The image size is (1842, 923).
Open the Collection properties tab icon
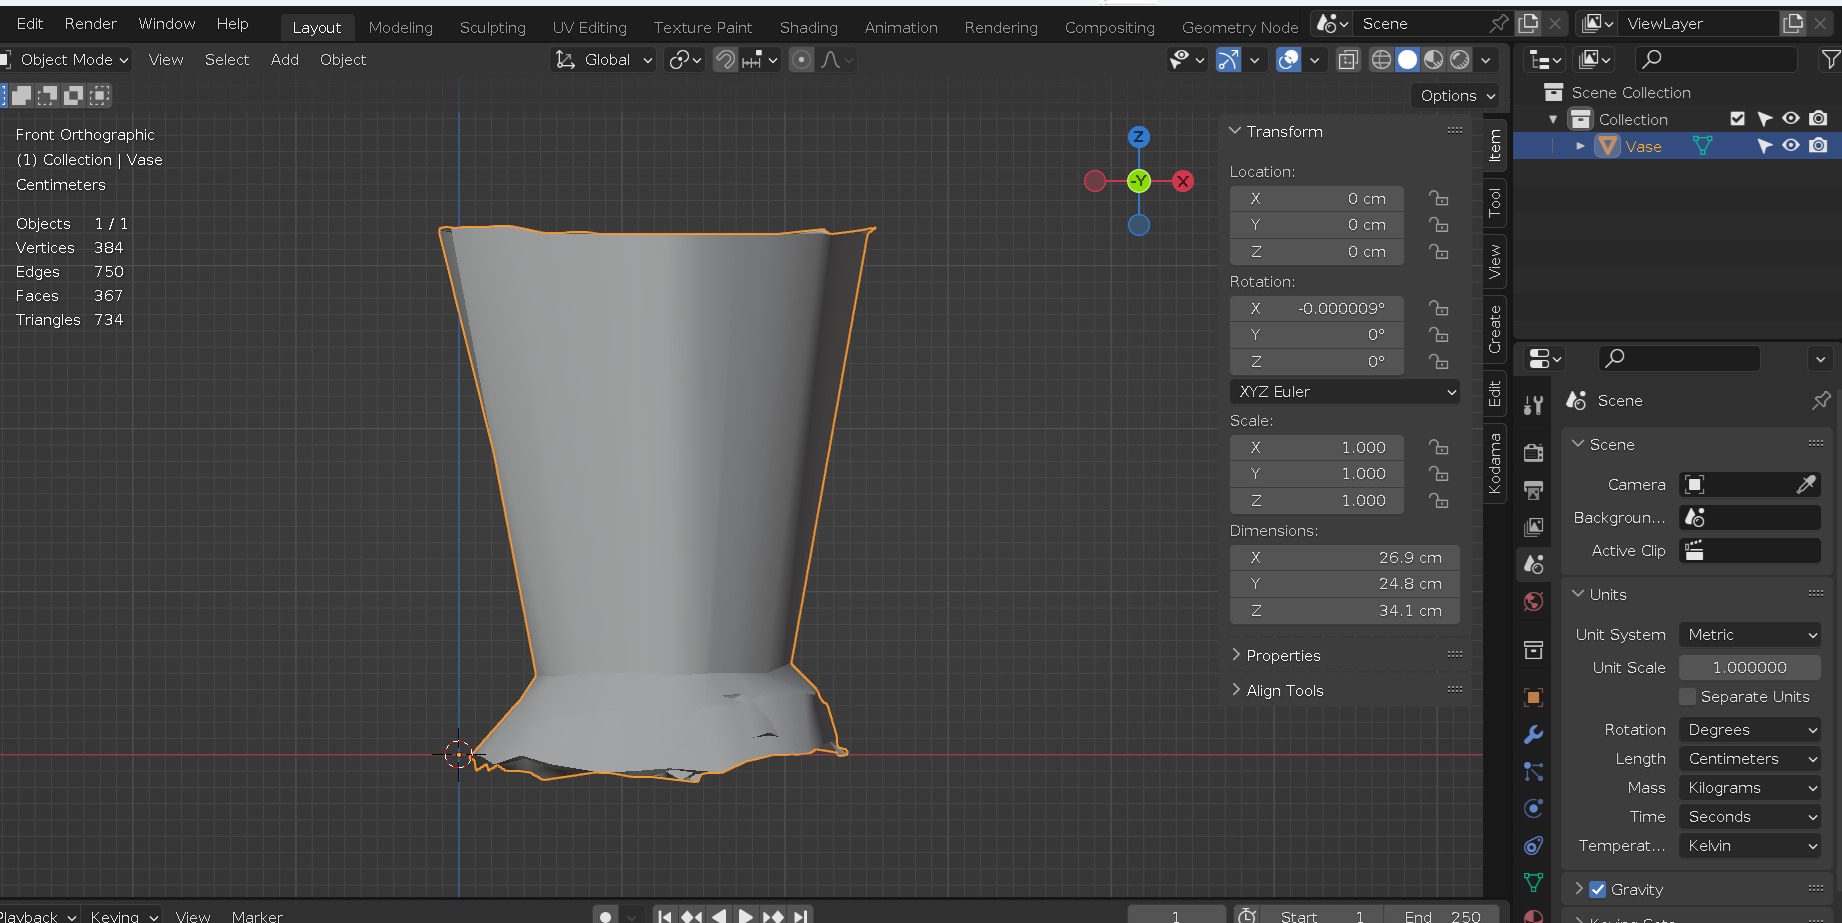(1533, 651)
